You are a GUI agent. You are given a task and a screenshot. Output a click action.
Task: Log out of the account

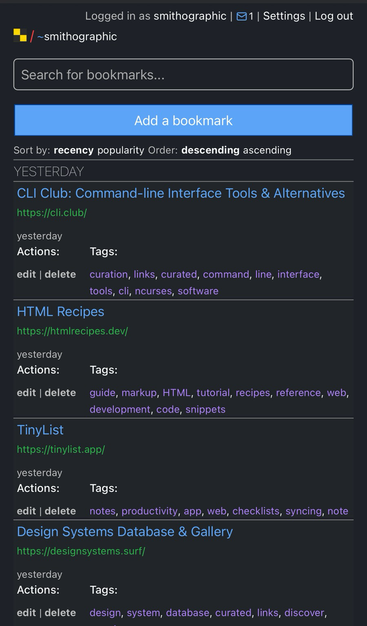334,16
